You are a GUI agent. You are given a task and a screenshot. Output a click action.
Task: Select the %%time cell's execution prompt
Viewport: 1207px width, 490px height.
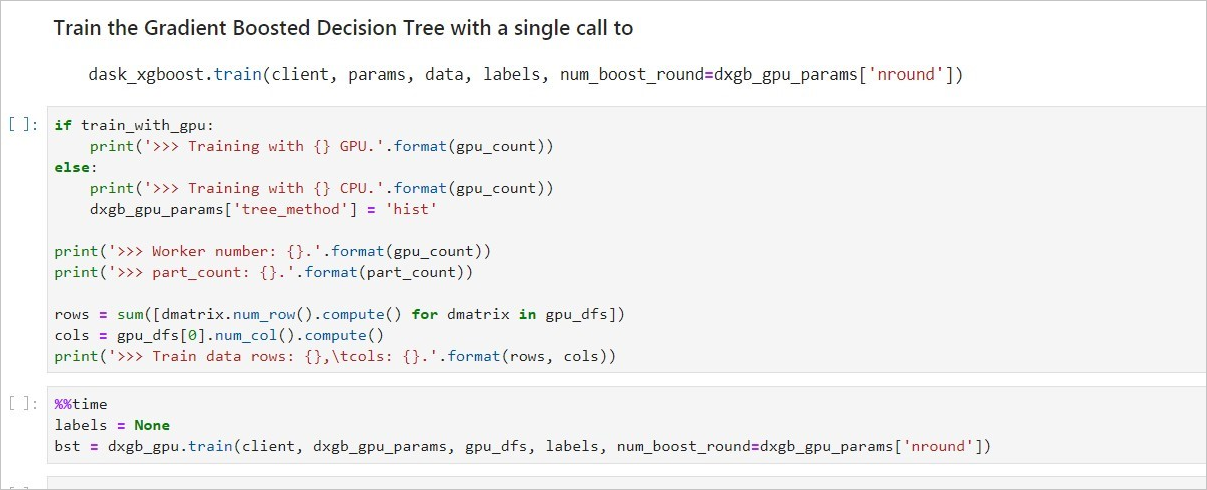tap(23, 404)
